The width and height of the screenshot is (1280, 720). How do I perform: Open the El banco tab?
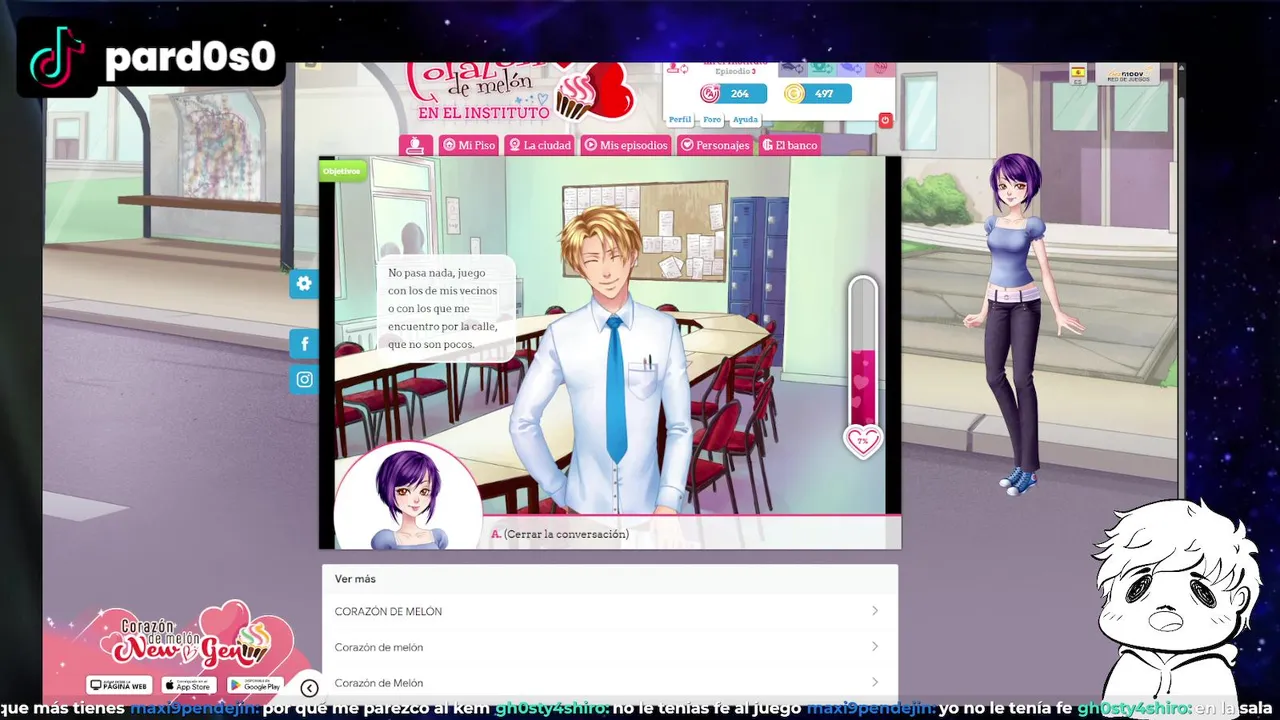click(790, 145)
